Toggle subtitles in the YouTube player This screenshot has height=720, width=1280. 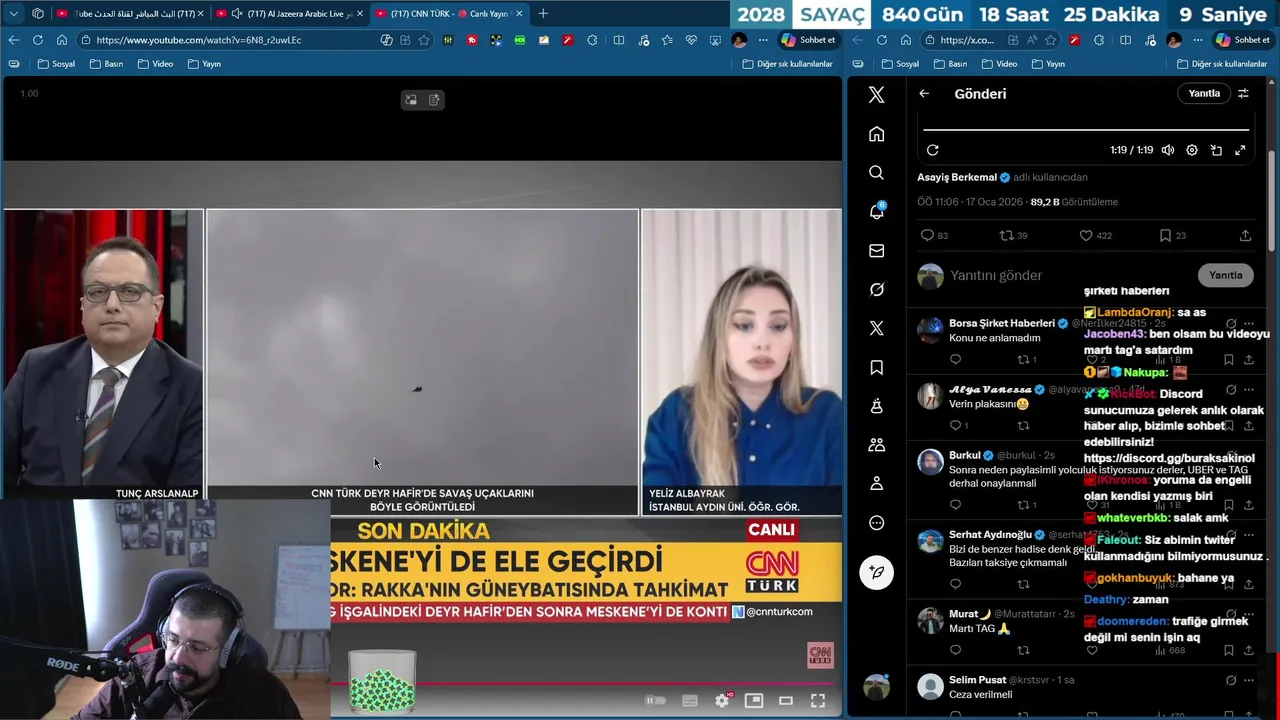point(689,701)
